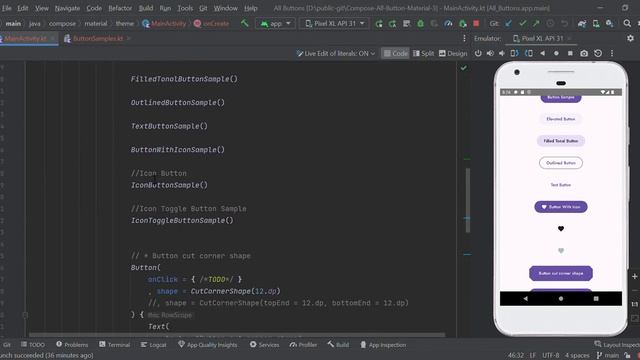Switch editor to Code view mode
Image resolution: width=640 pixels, height=360 pixels.
(396, 53)
